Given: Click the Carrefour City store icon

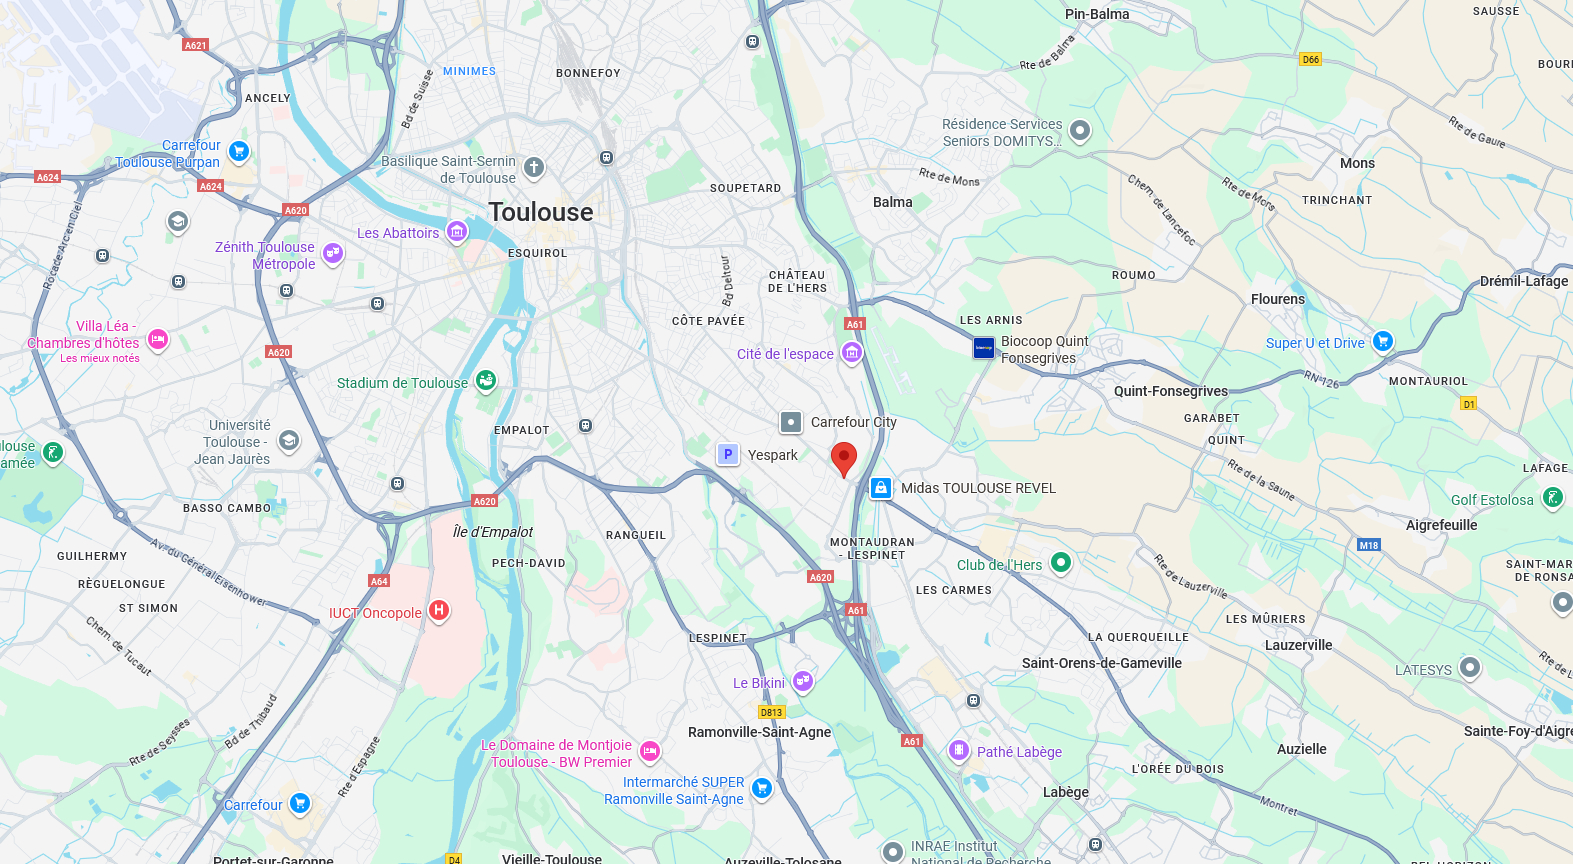Looking at the screenshot, I should tap(791, 422).
